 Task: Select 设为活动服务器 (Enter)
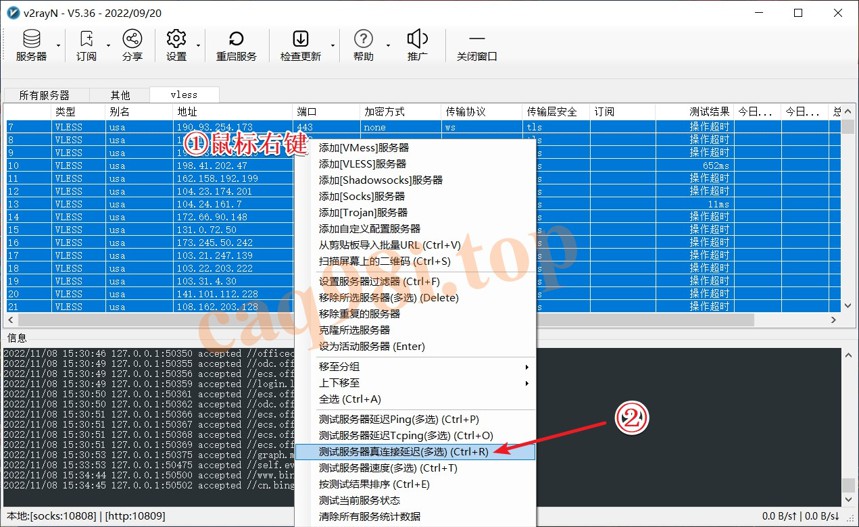415,346
